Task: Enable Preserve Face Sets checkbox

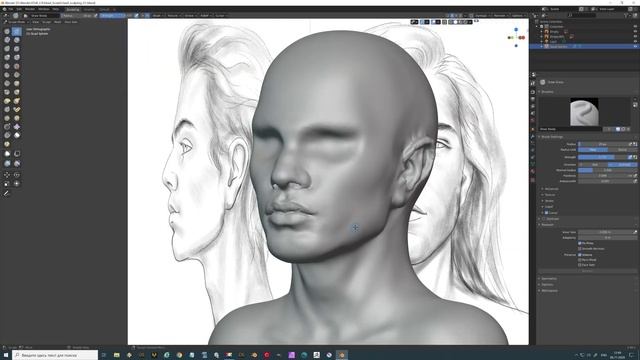Action: [580, 265]
